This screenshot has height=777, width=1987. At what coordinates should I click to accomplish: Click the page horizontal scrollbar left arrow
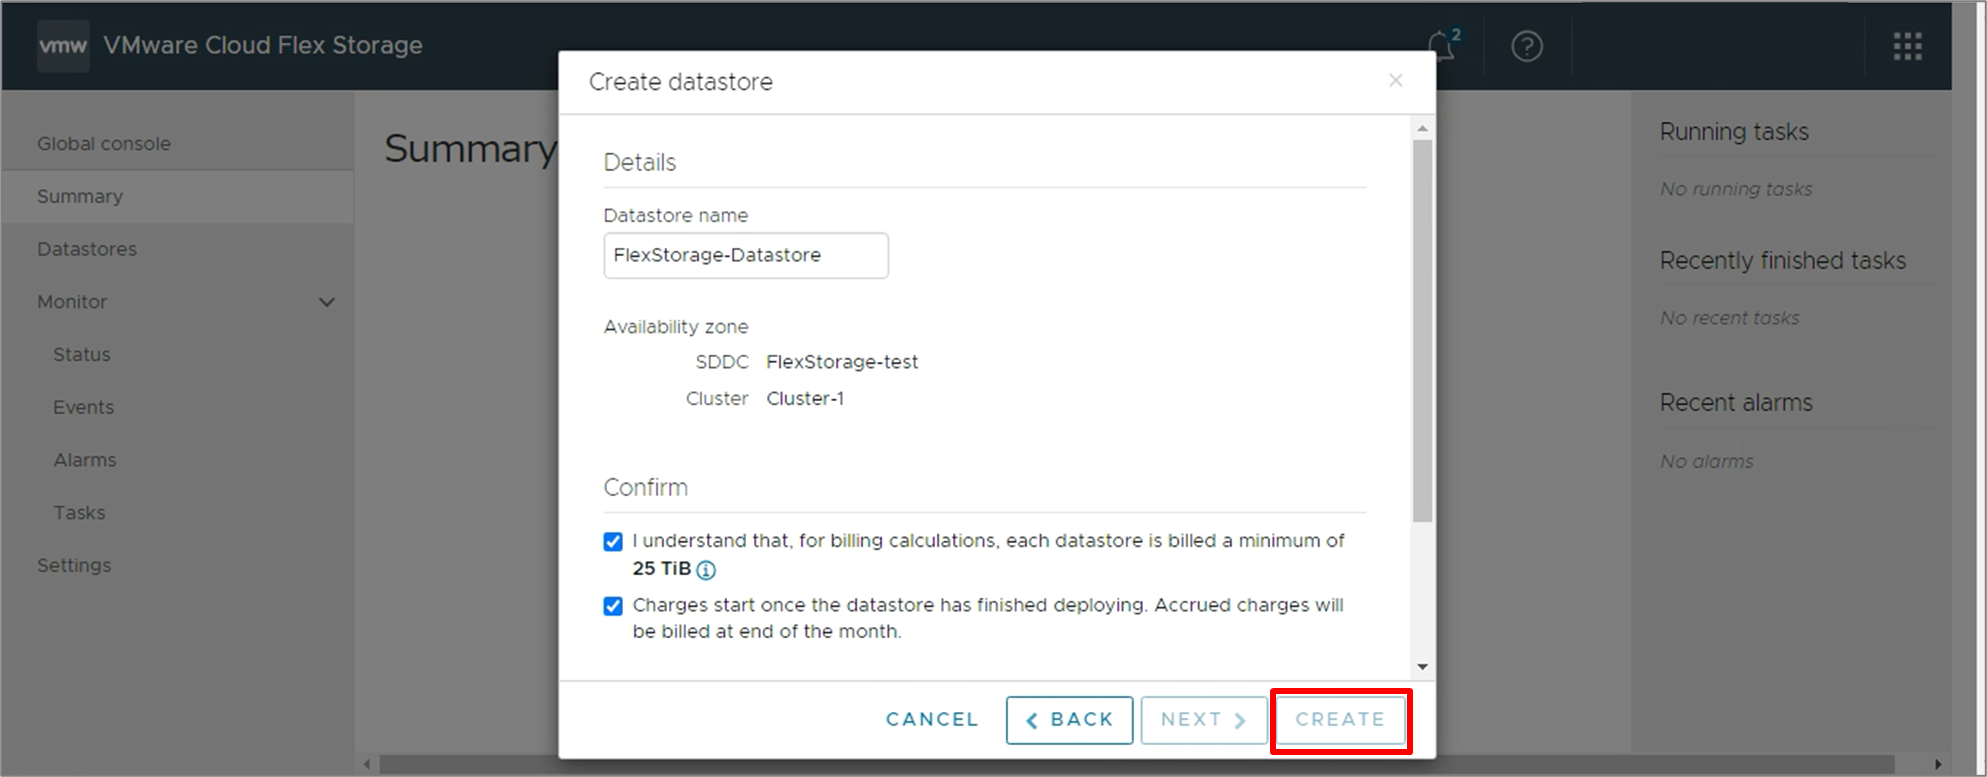(367, 765)
